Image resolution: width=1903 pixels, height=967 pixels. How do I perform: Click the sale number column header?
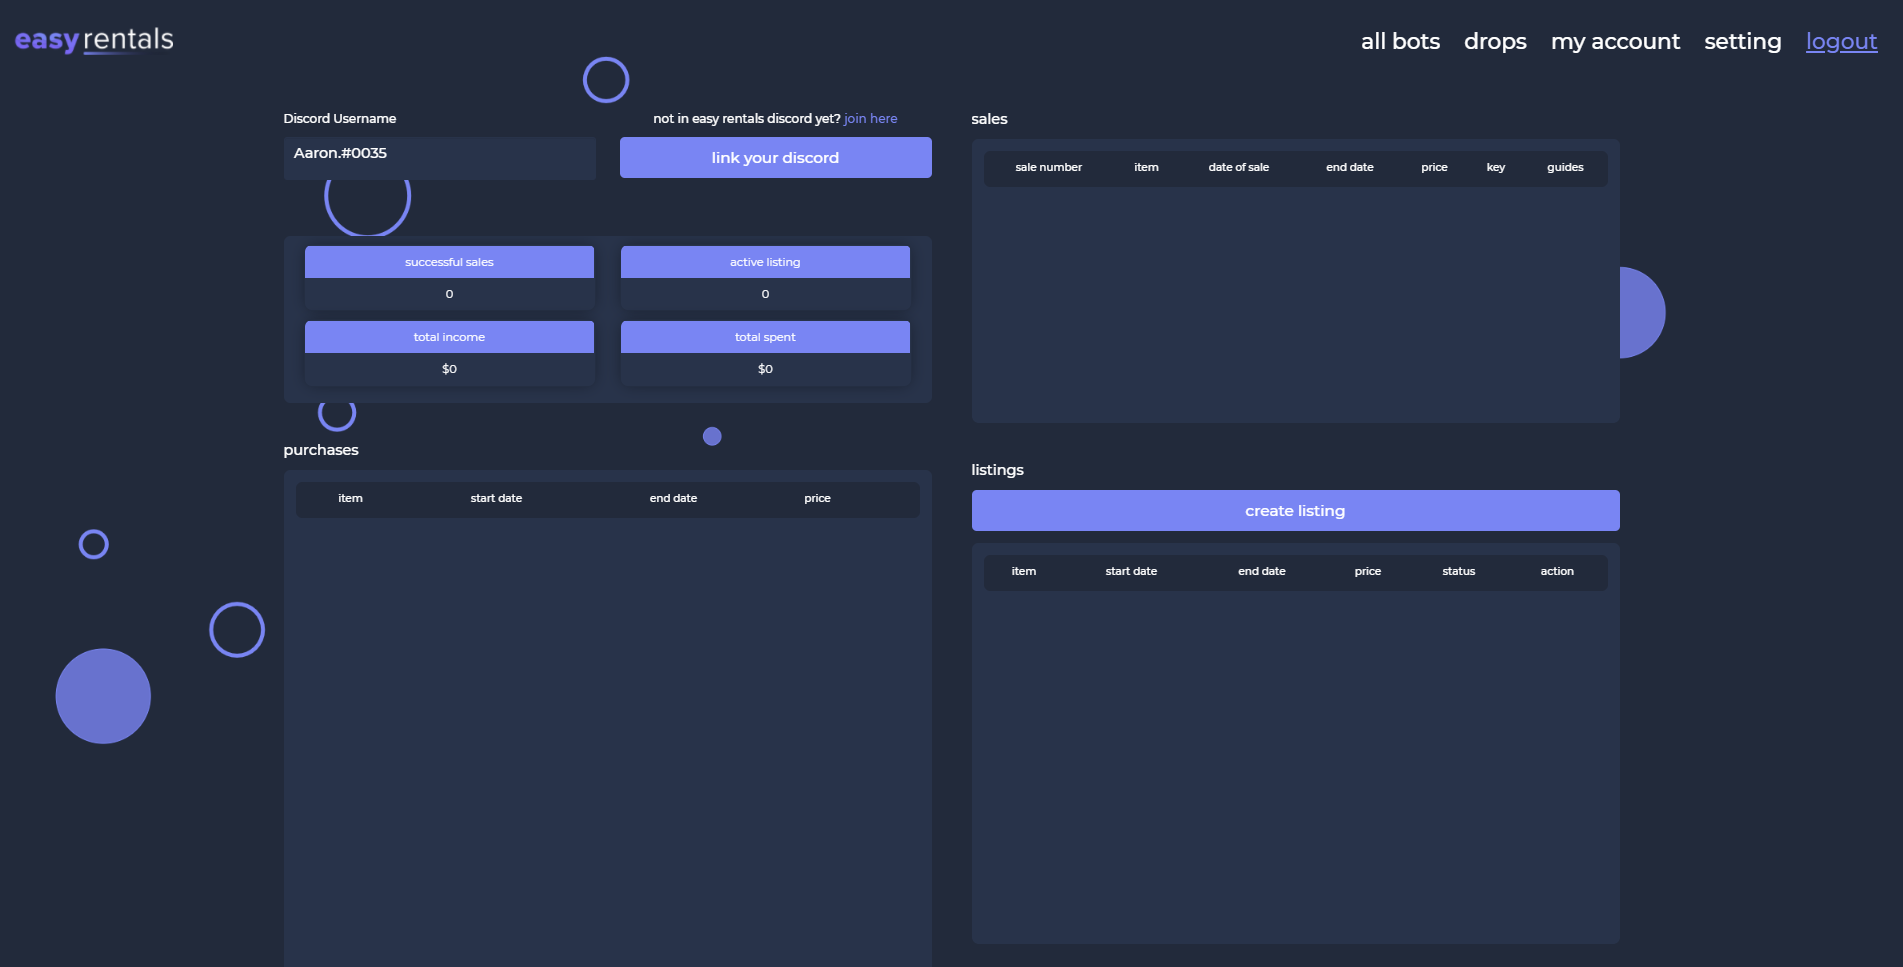1048,167
